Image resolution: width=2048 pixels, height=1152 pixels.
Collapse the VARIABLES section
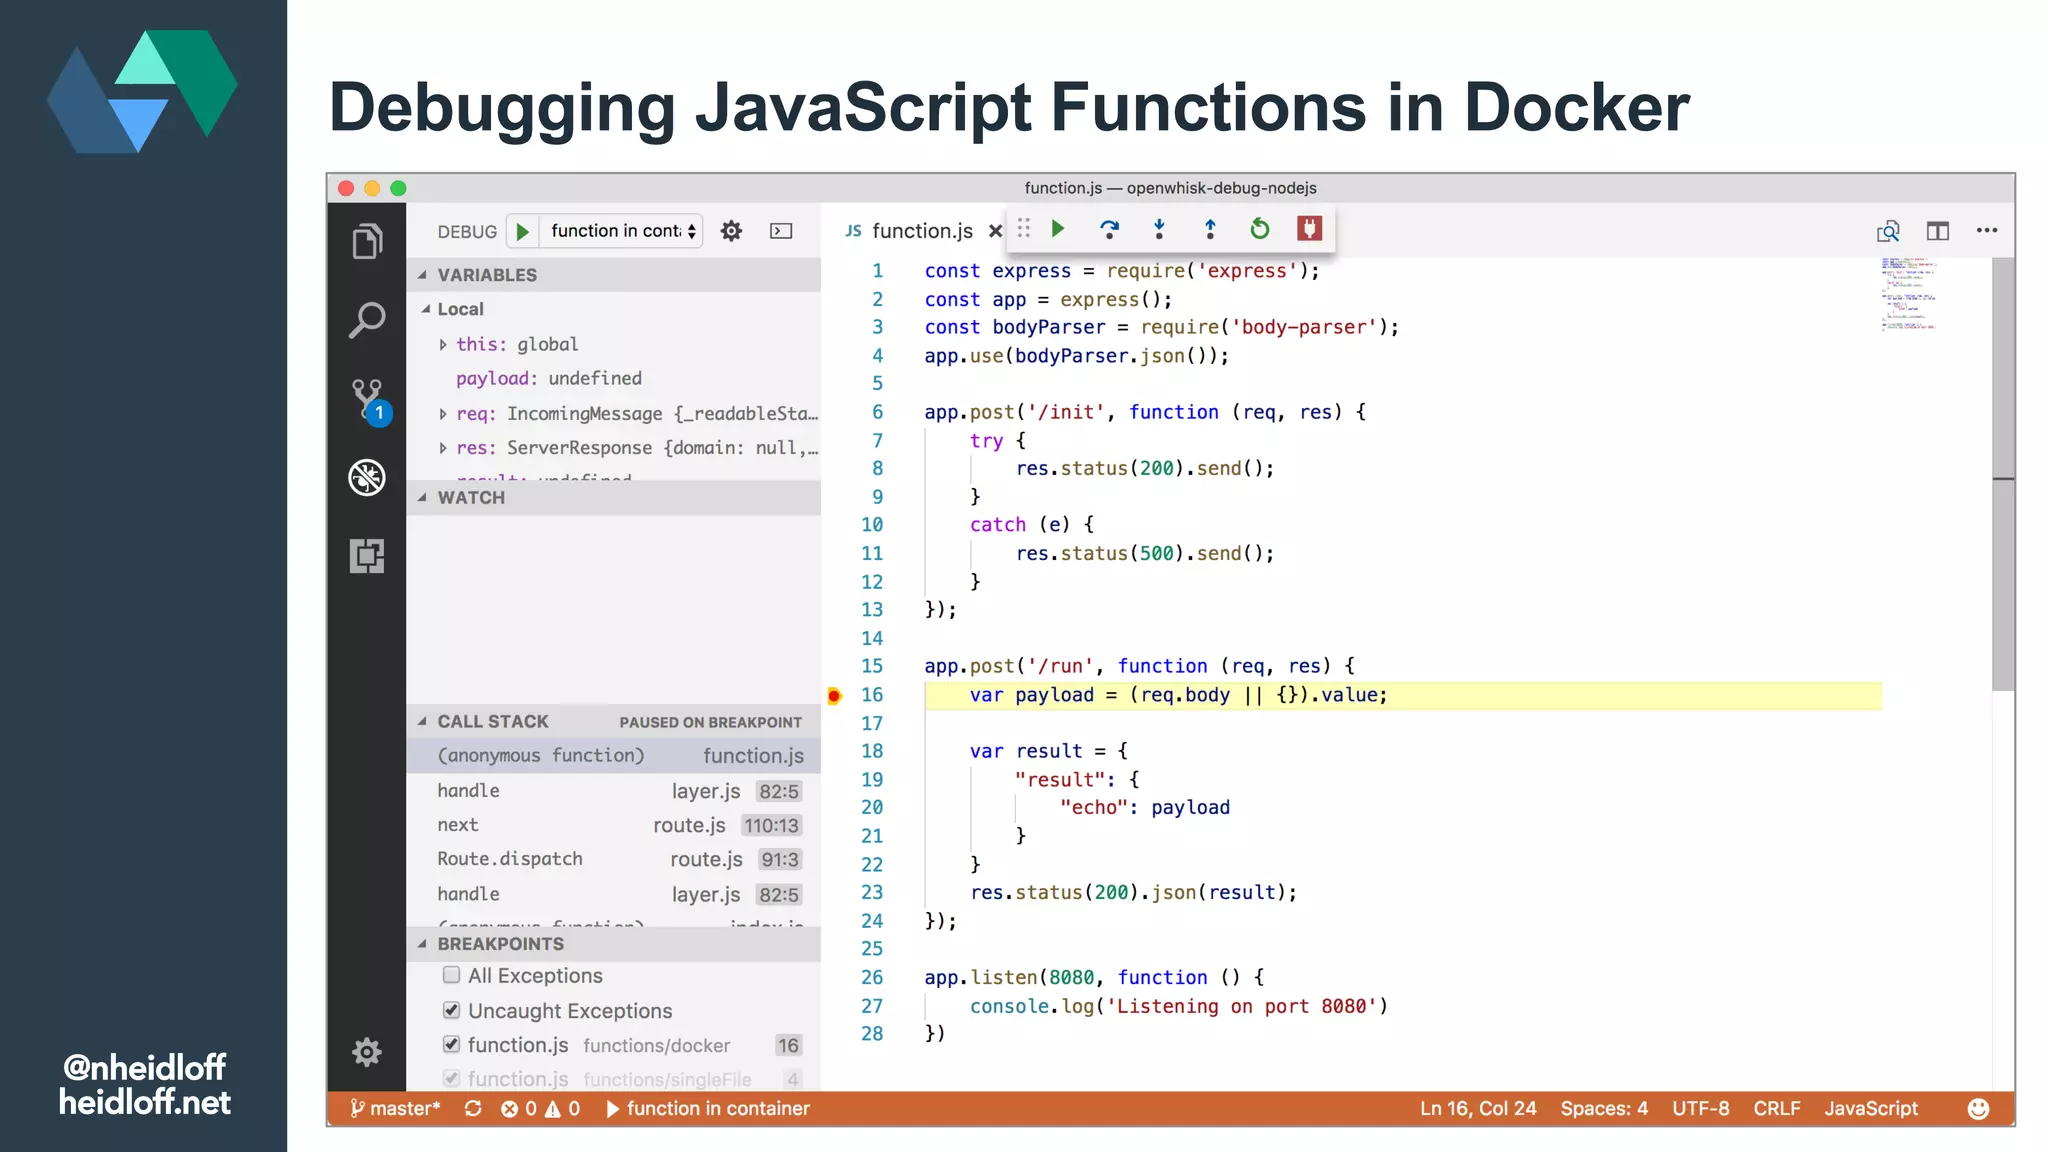[613, 275]
